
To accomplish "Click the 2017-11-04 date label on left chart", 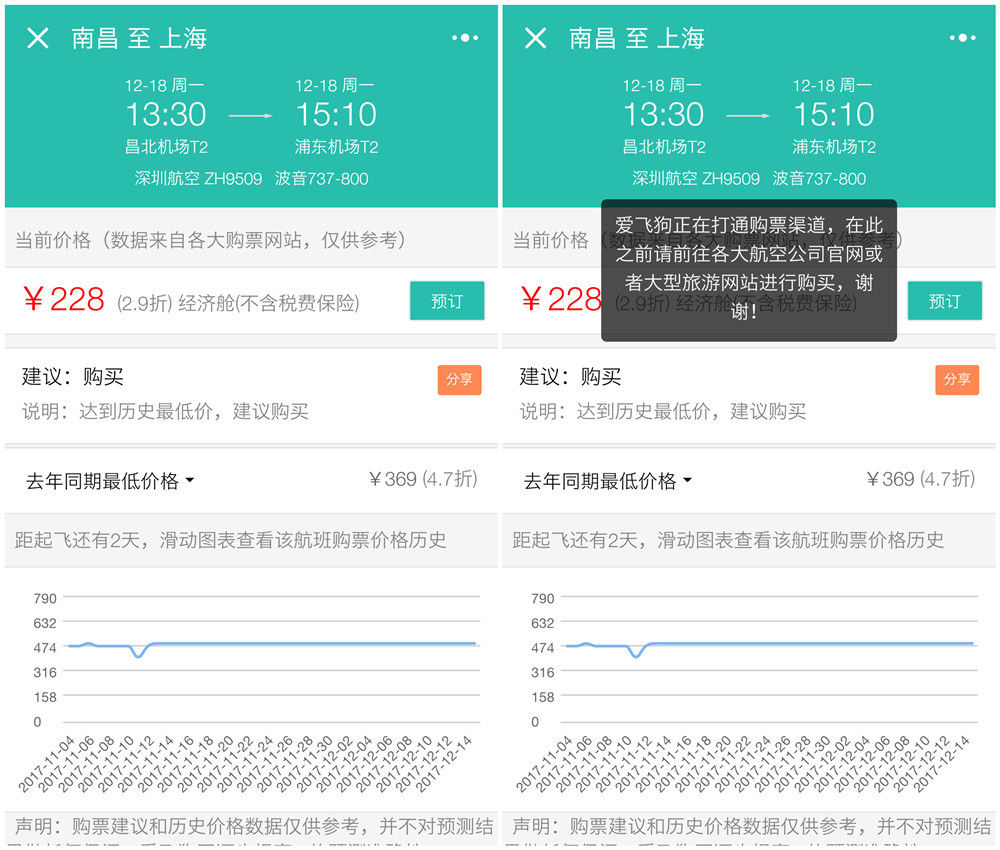I will [x=45, y=764].
